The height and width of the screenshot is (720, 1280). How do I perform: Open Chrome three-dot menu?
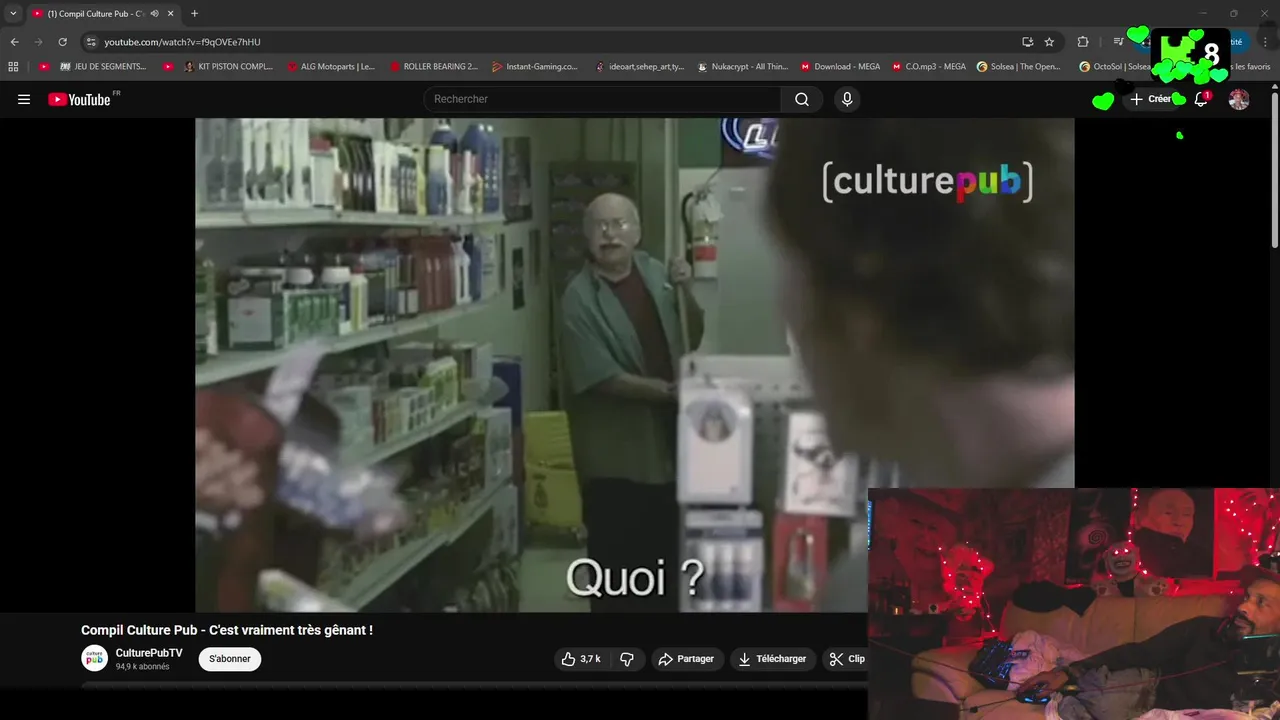click(x=1266, y=42)
